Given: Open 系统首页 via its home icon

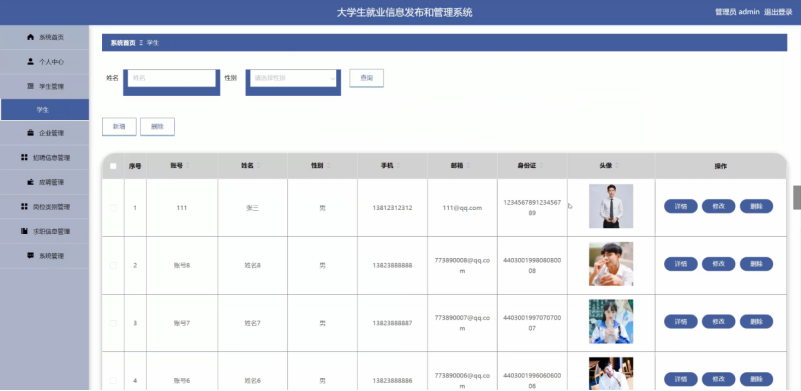Looking at the screenshot, I should click(x=31, y=37).
